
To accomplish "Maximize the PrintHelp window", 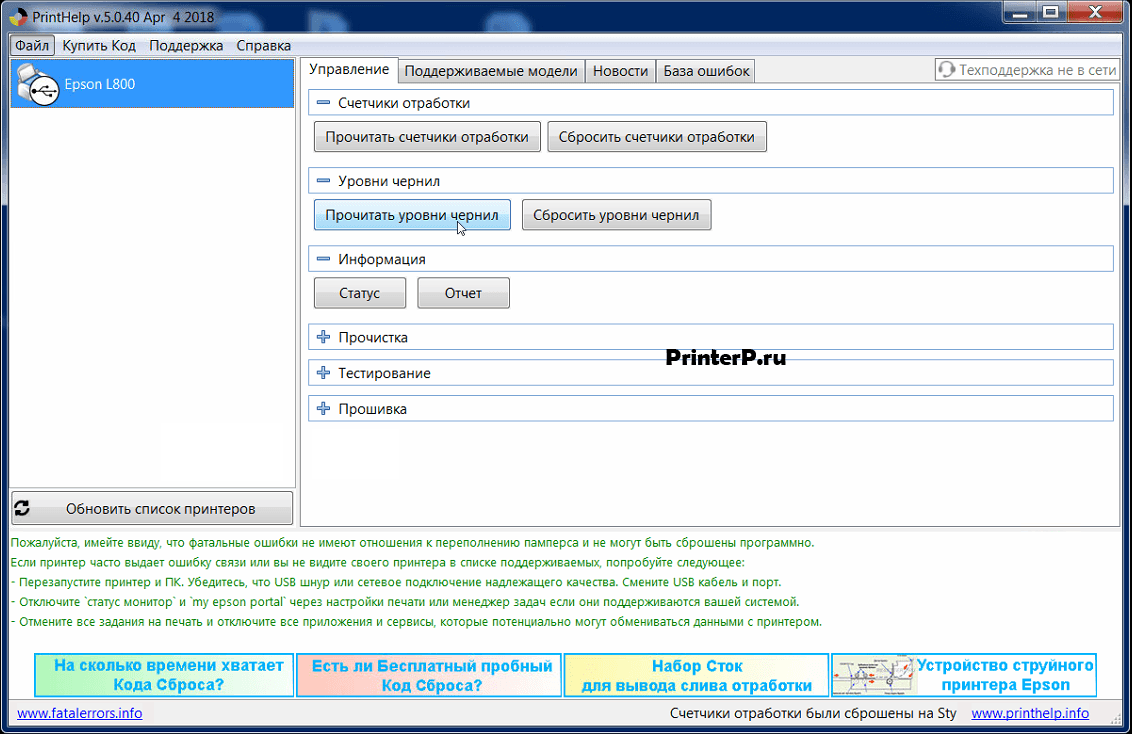I will (x=1051, y=12).
